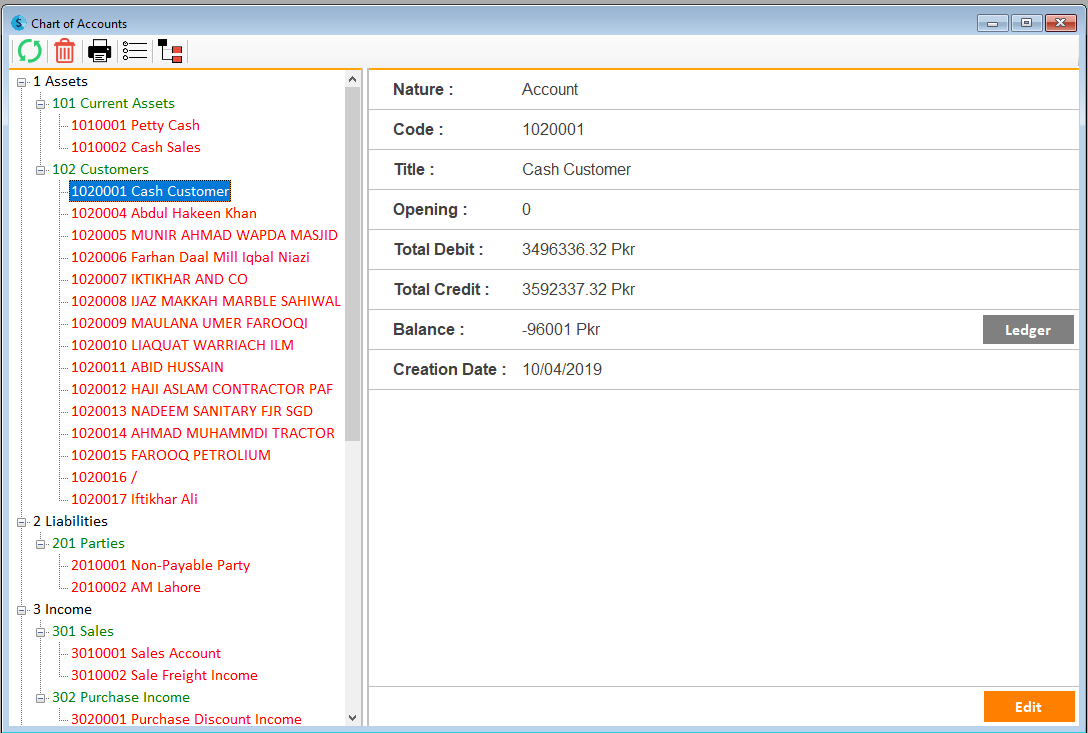Collapse the 302 Purchase Income node
This screenshot has height=733, width=1088.
(x=40, y=698)
